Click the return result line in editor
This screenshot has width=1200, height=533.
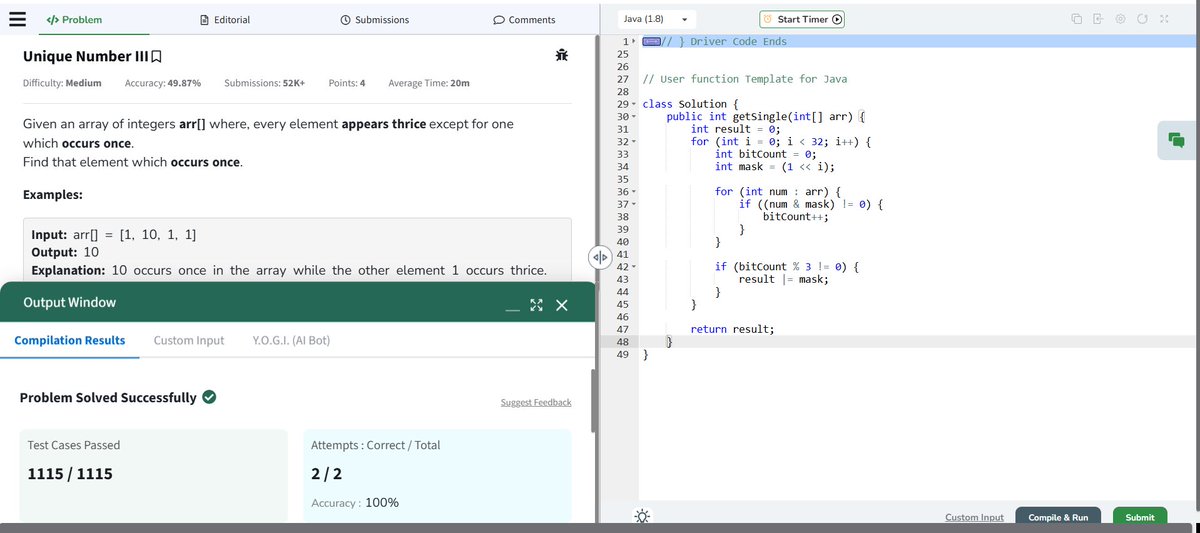click(732, 329)
